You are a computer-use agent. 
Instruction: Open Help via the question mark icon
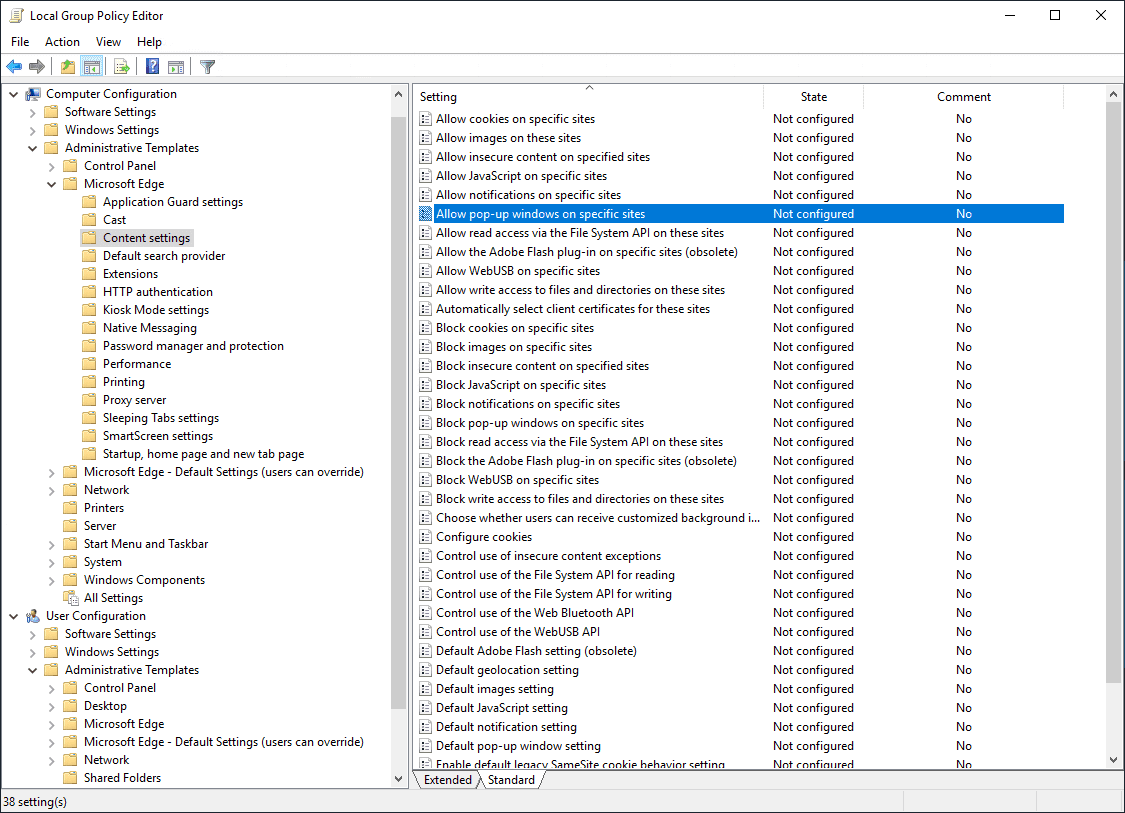click(x=153, y=67)
